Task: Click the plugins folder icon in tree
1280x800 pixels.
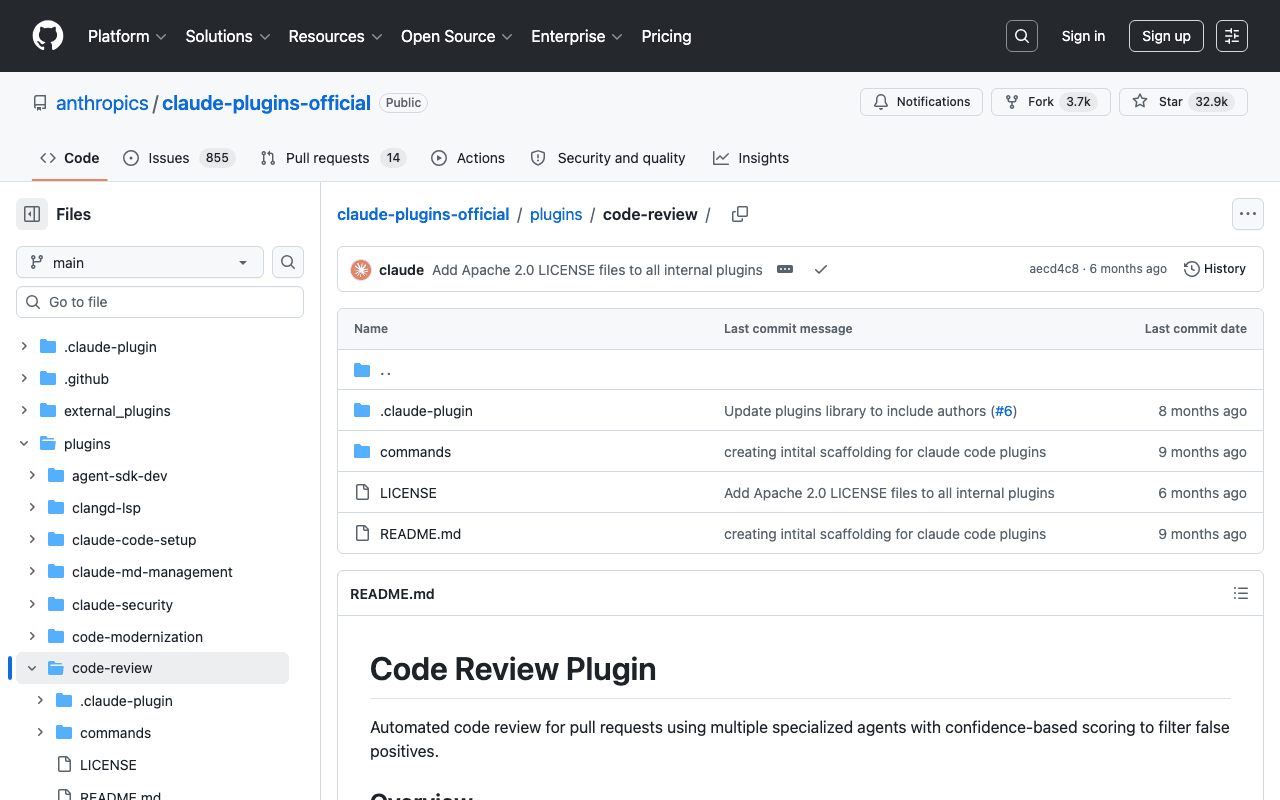Action: (48, 443)
